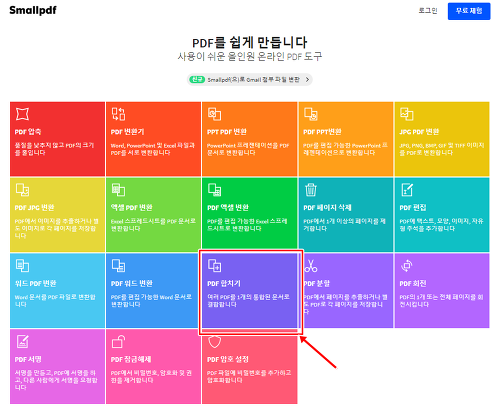The width and height of the screenshot is (500, 413).
Task: Click the PDF 편집 edit icon
Action: click(x=407, y=190)
